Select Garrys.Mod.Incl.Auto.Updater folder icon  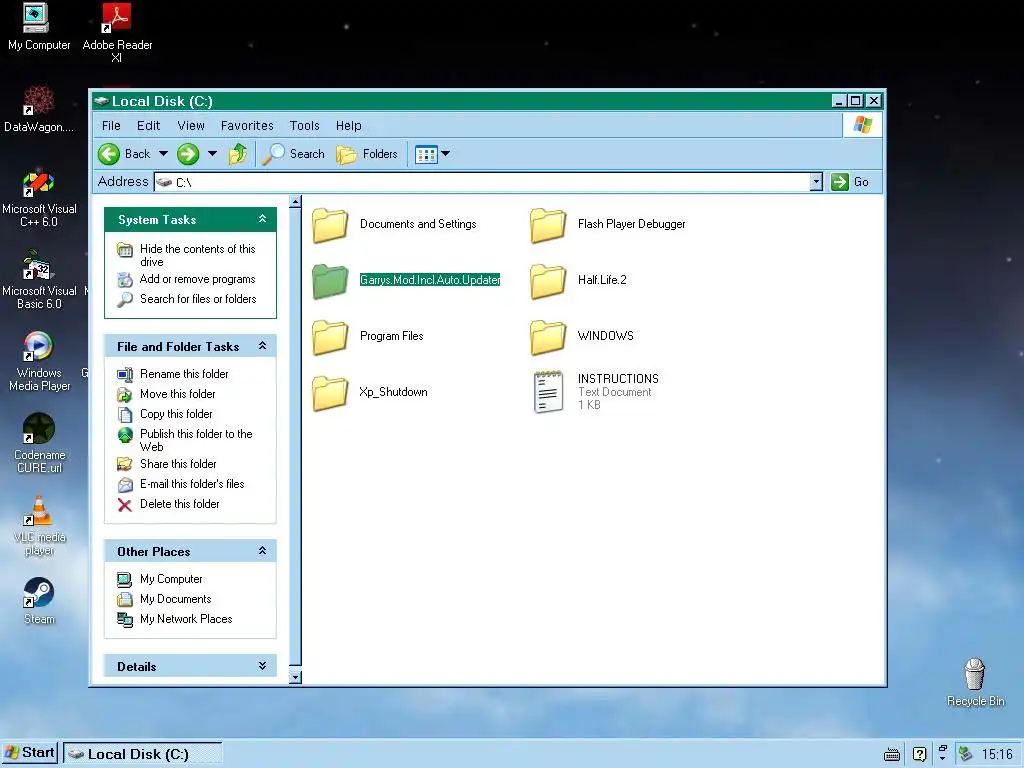[x=330, y=281]
